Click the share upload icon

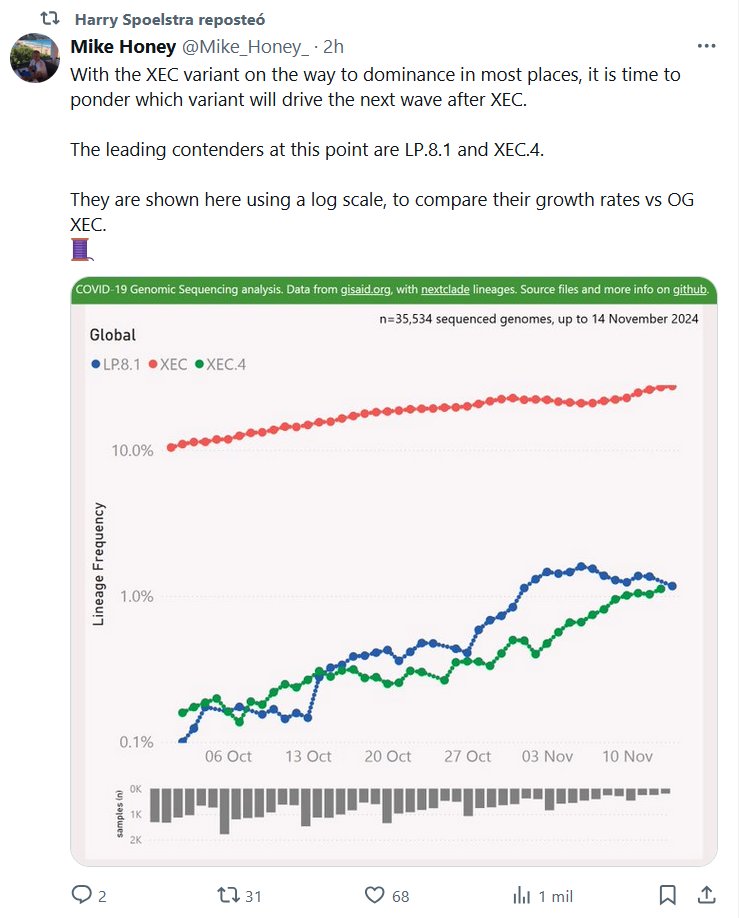[x=706, y=895]
